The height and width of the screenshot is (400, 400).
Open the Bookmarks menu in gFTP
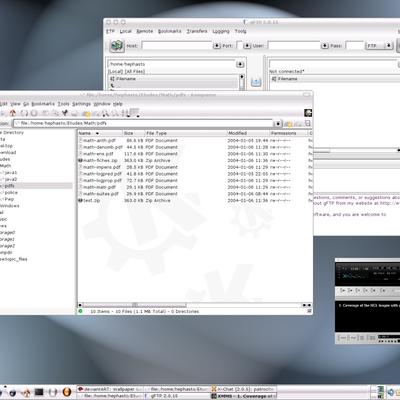tap(170, 31)
